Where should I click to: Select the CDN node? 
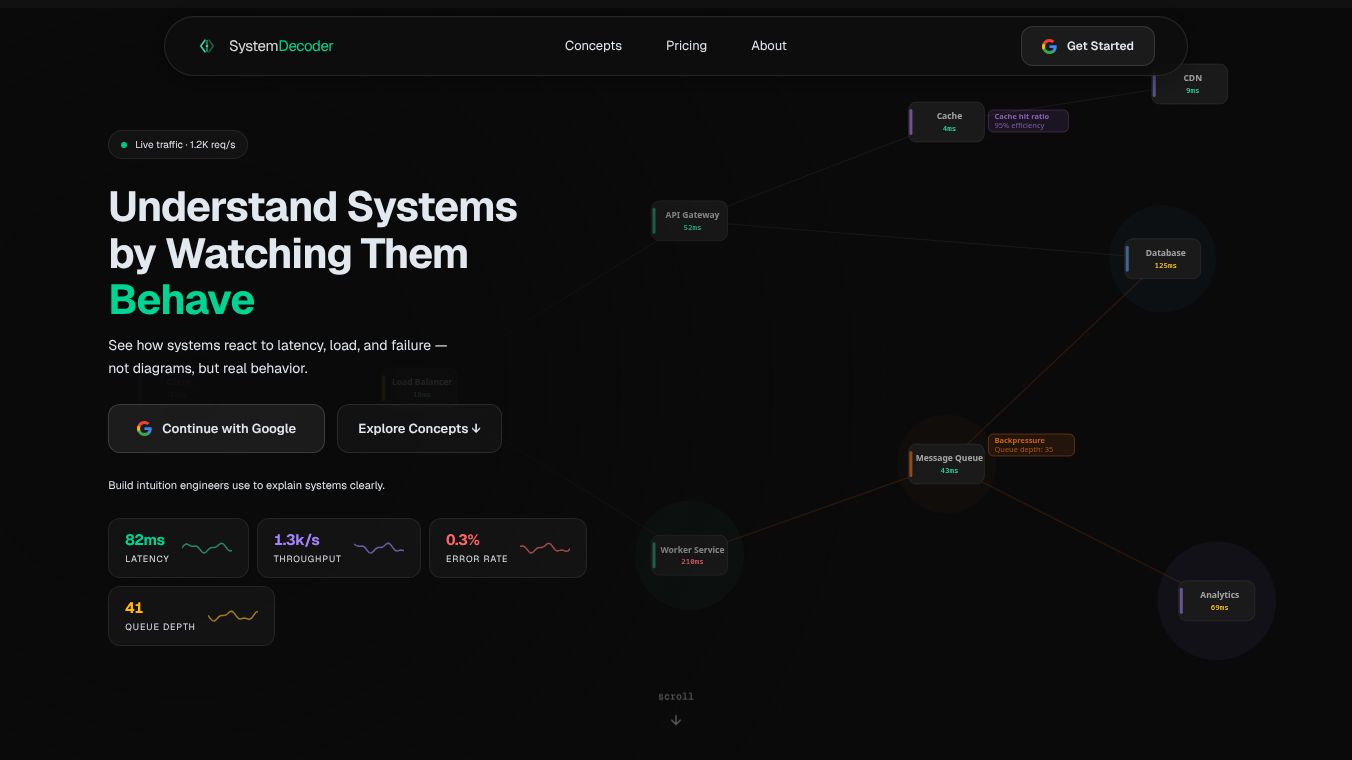pyautogui.click(x=1190, y=84)
